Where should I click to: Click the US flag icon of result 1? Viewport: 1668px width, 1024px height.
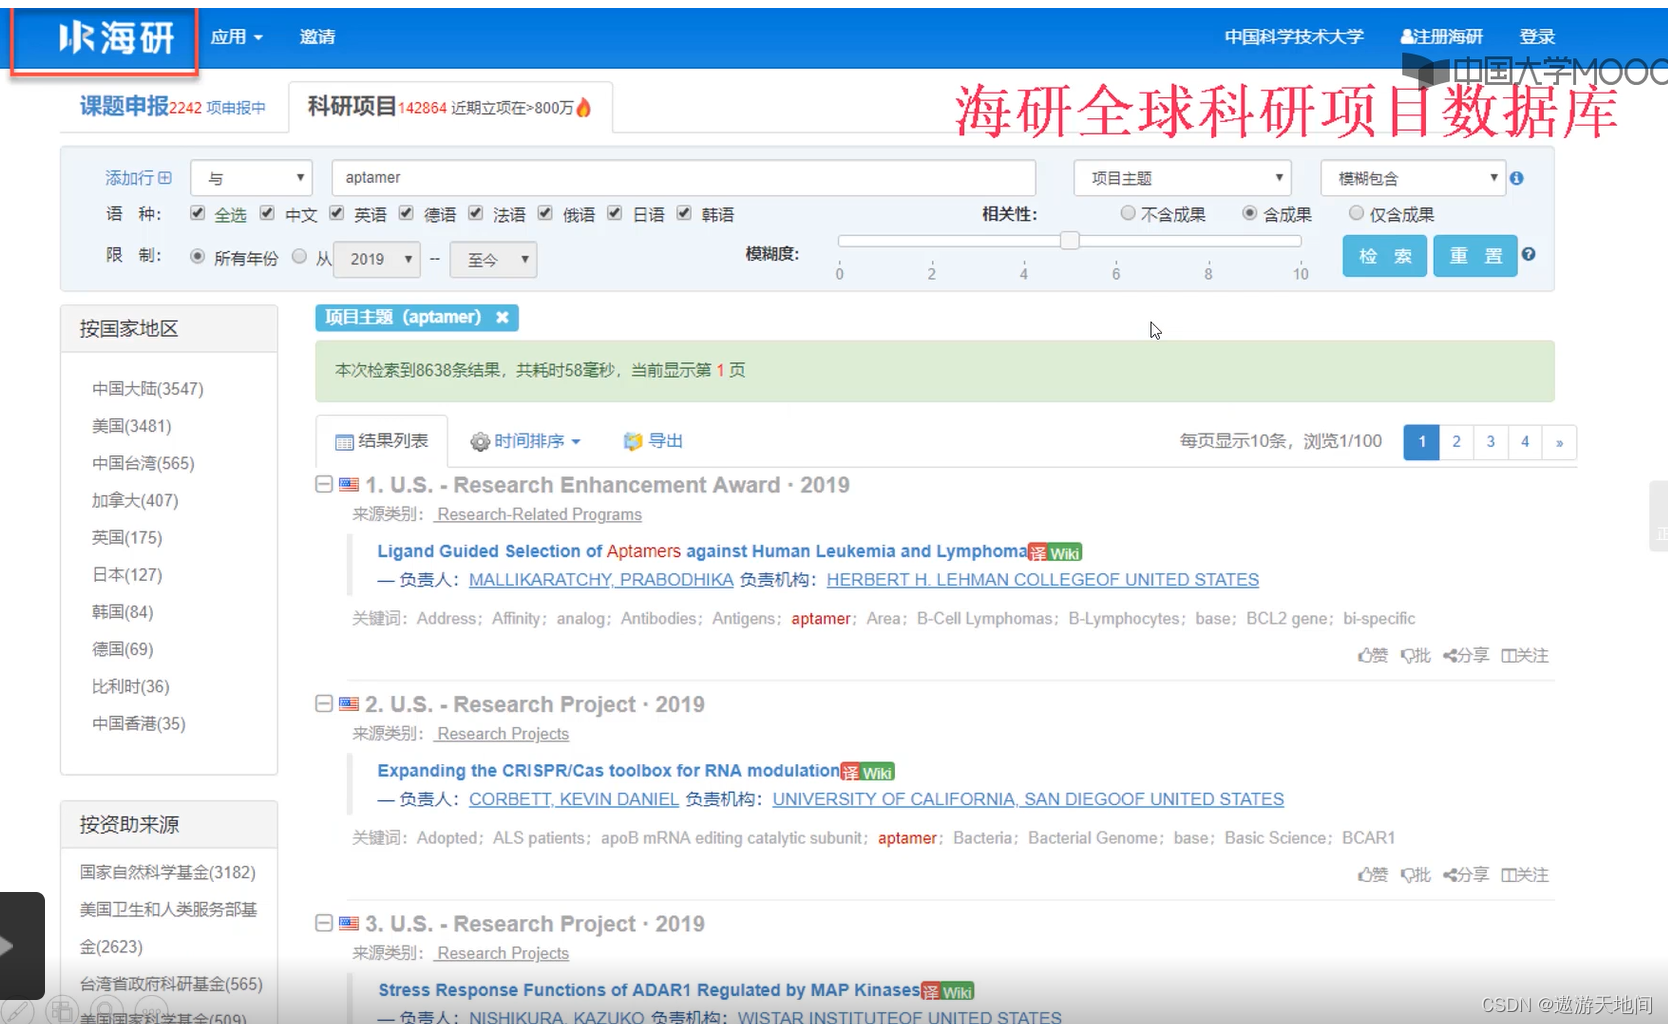click(x=349, y=485)
